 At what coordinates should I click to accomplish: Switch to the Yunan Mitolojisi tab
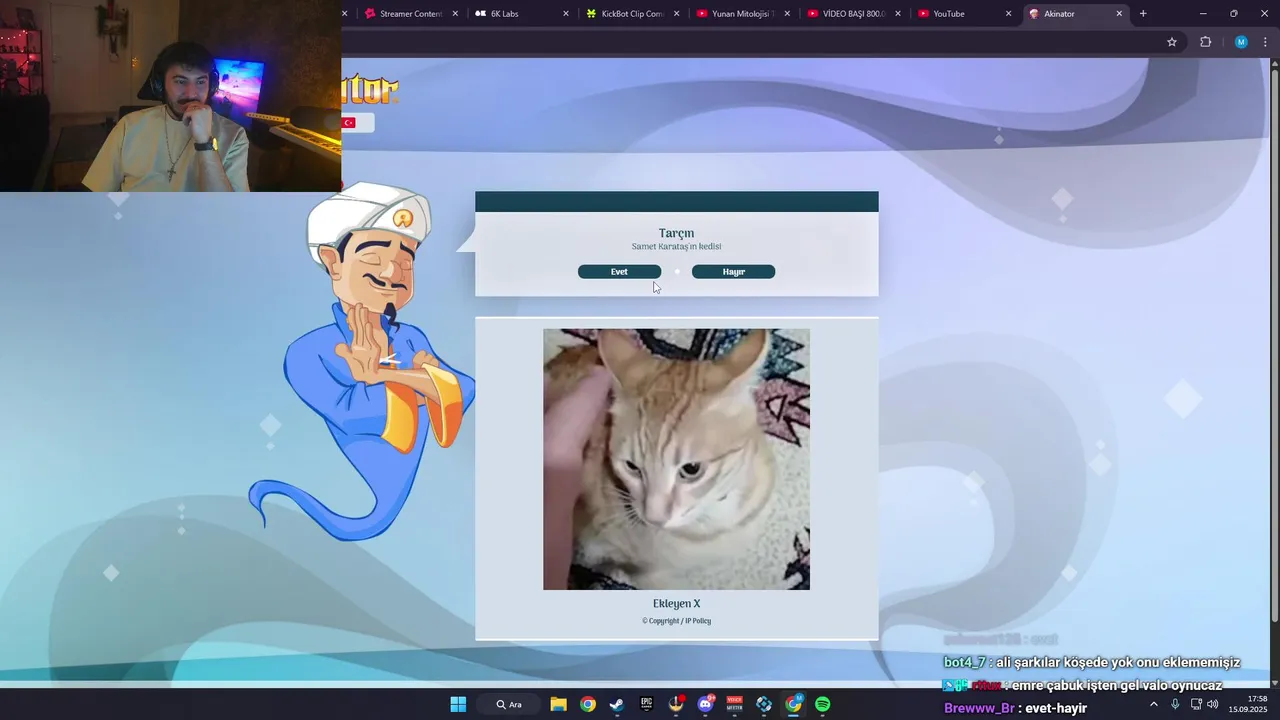pos(742,14)
